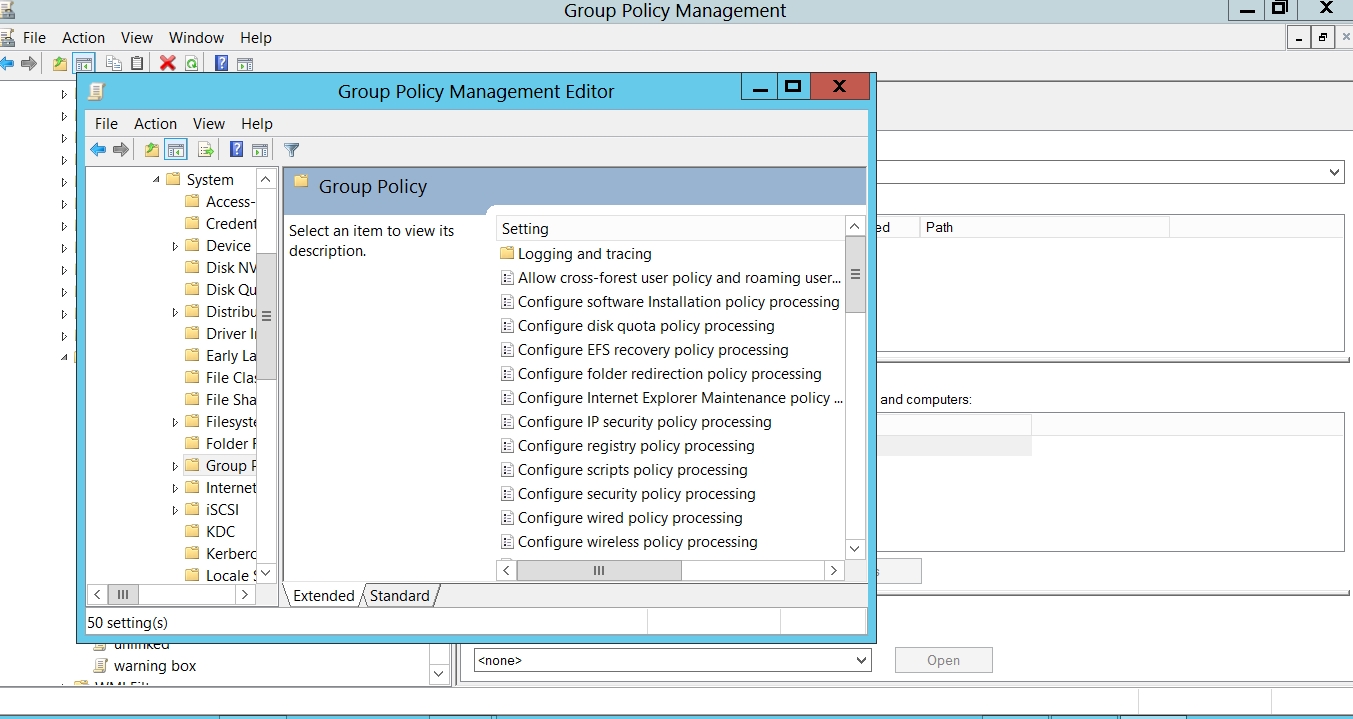1353x719 pixels.
Task: Collapse the System folder node in the tree
Action: coord(156,180)
